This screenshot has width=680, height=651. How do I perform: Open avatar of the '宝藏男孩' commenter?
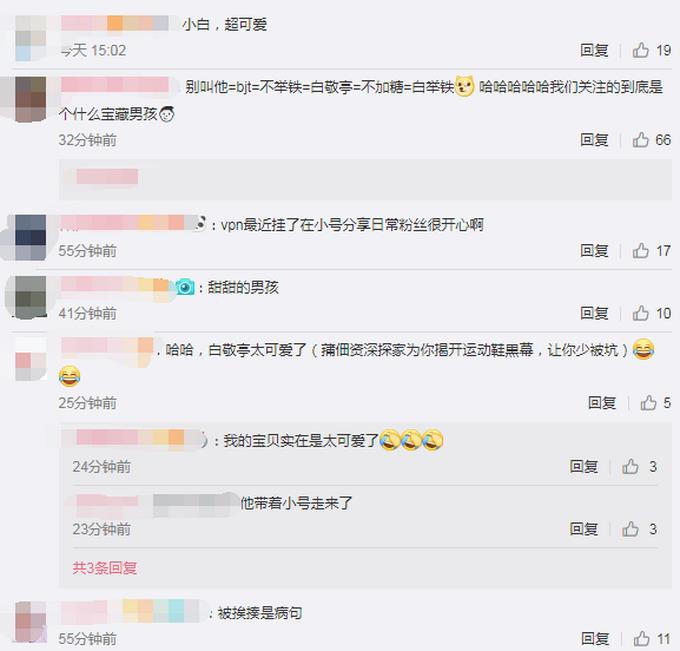(30, 99)
